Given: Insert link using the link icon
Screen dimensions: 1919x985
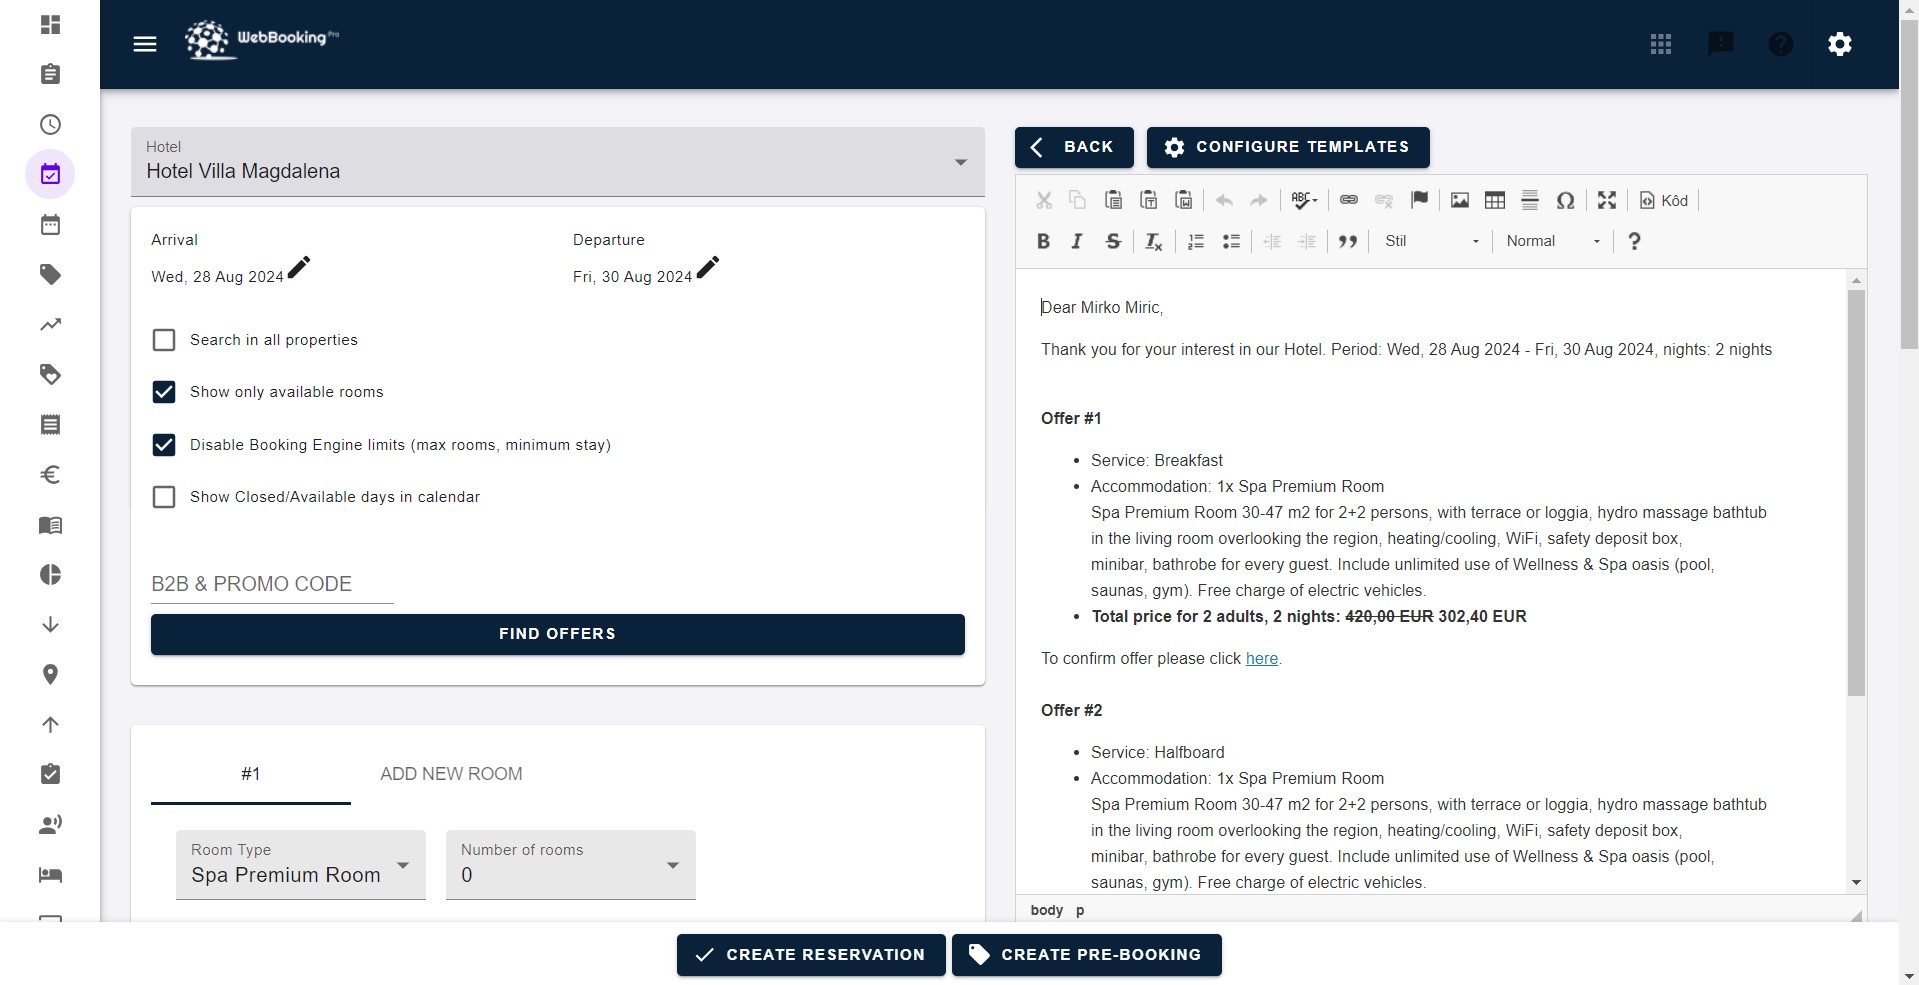Looking at the screenshot, I should [1348, 200].
